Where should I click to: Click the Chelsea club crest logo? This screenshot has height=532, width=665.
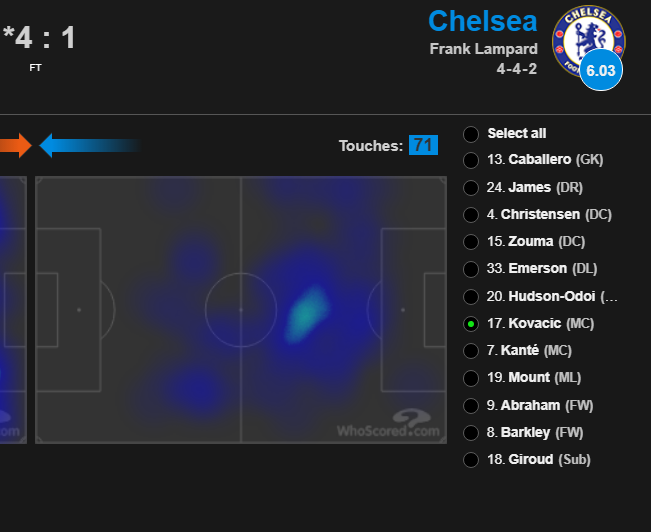pyautogui.click(x=588, y=41)
